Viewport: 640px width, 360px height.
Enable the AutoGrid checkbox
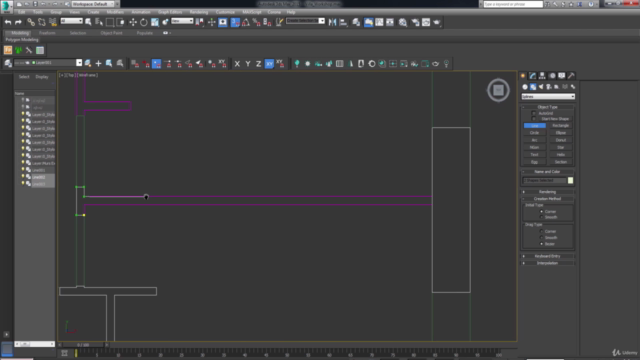click(533, 113)
